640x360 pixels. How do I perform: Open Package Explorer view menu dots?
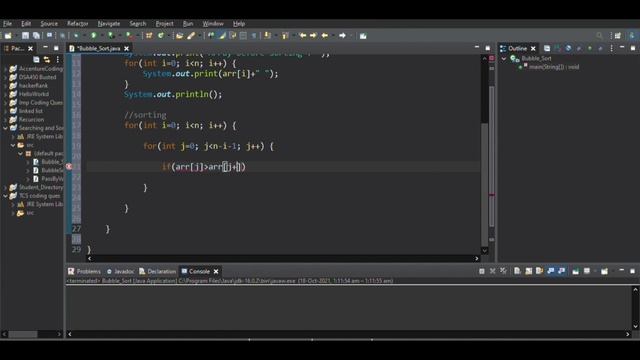pos(58,60)
